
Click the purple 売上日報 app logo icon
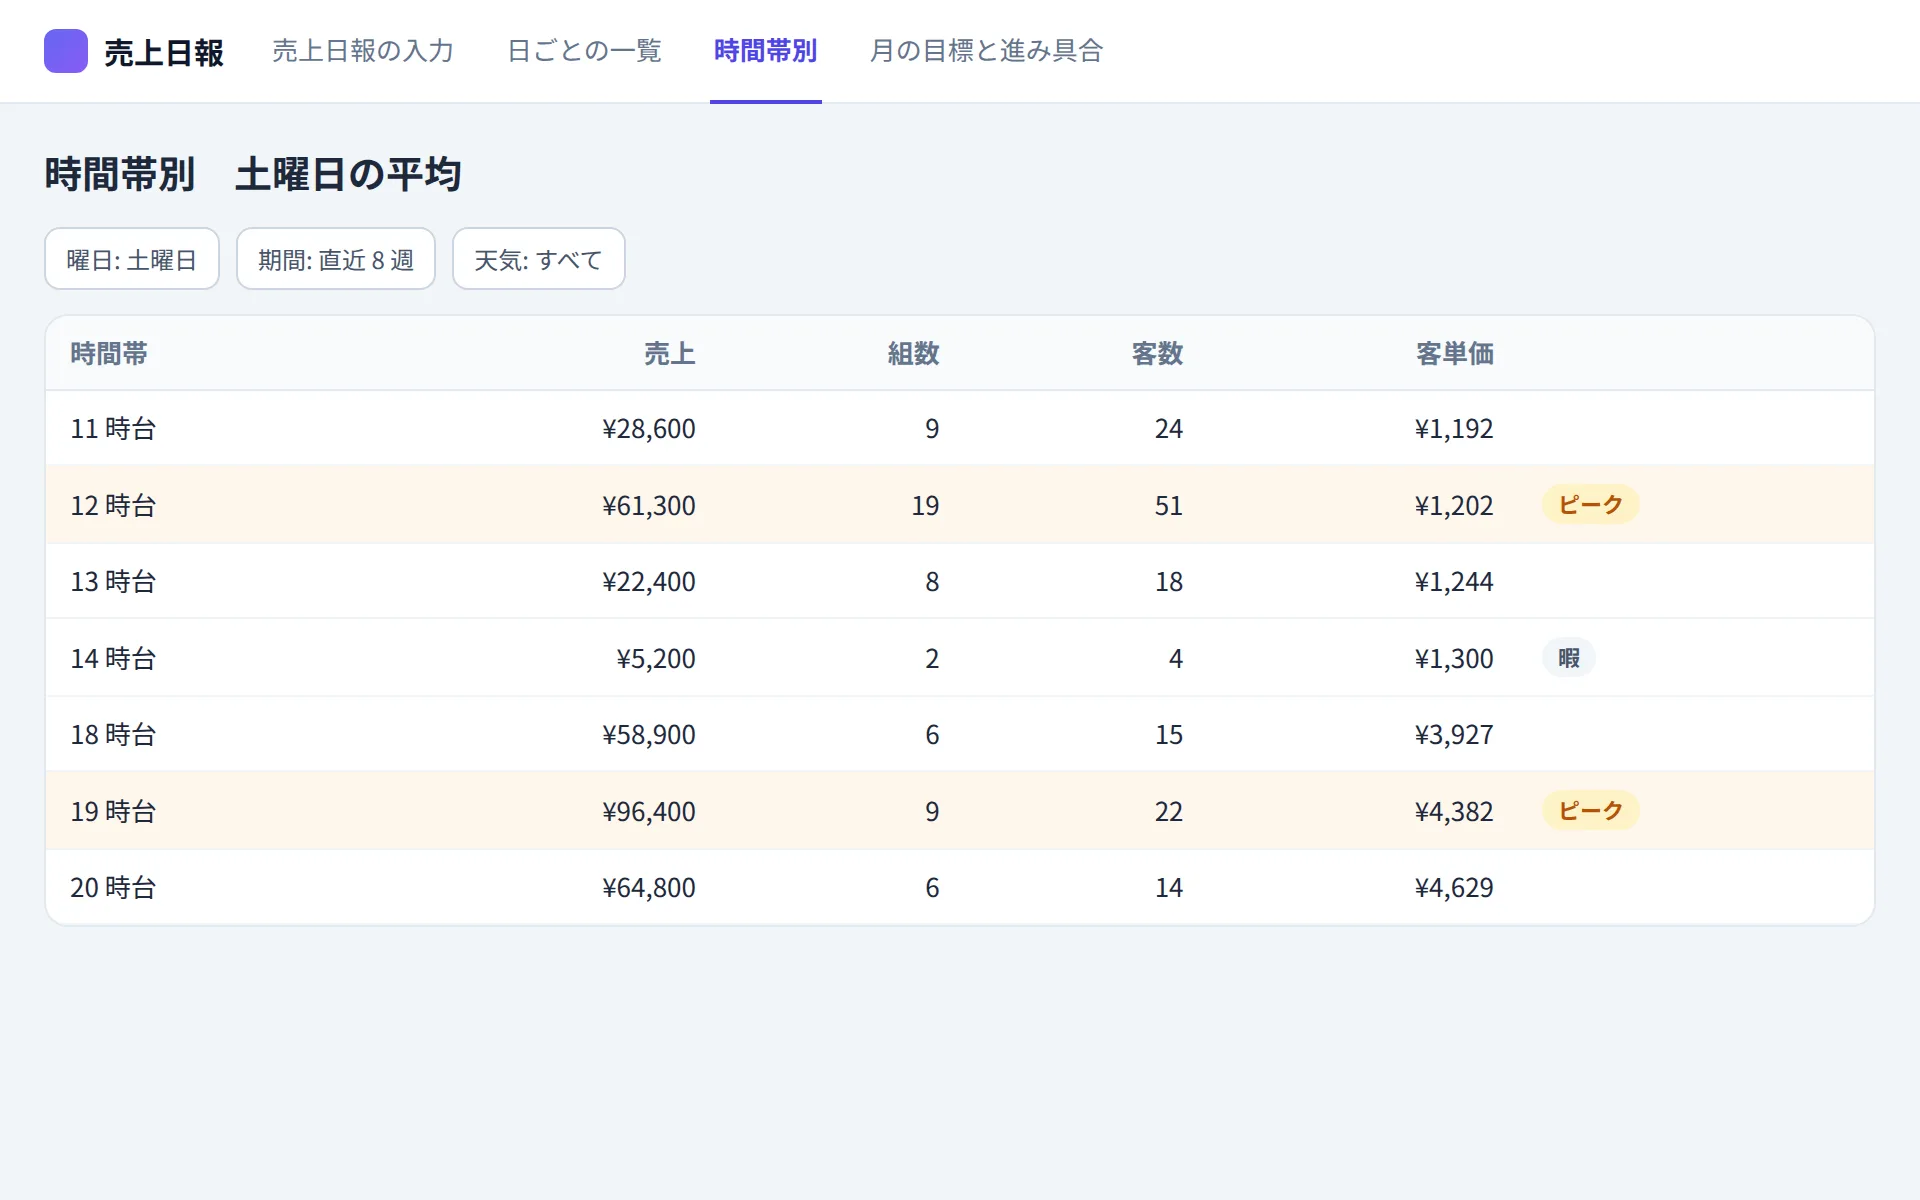pos(66,51)
